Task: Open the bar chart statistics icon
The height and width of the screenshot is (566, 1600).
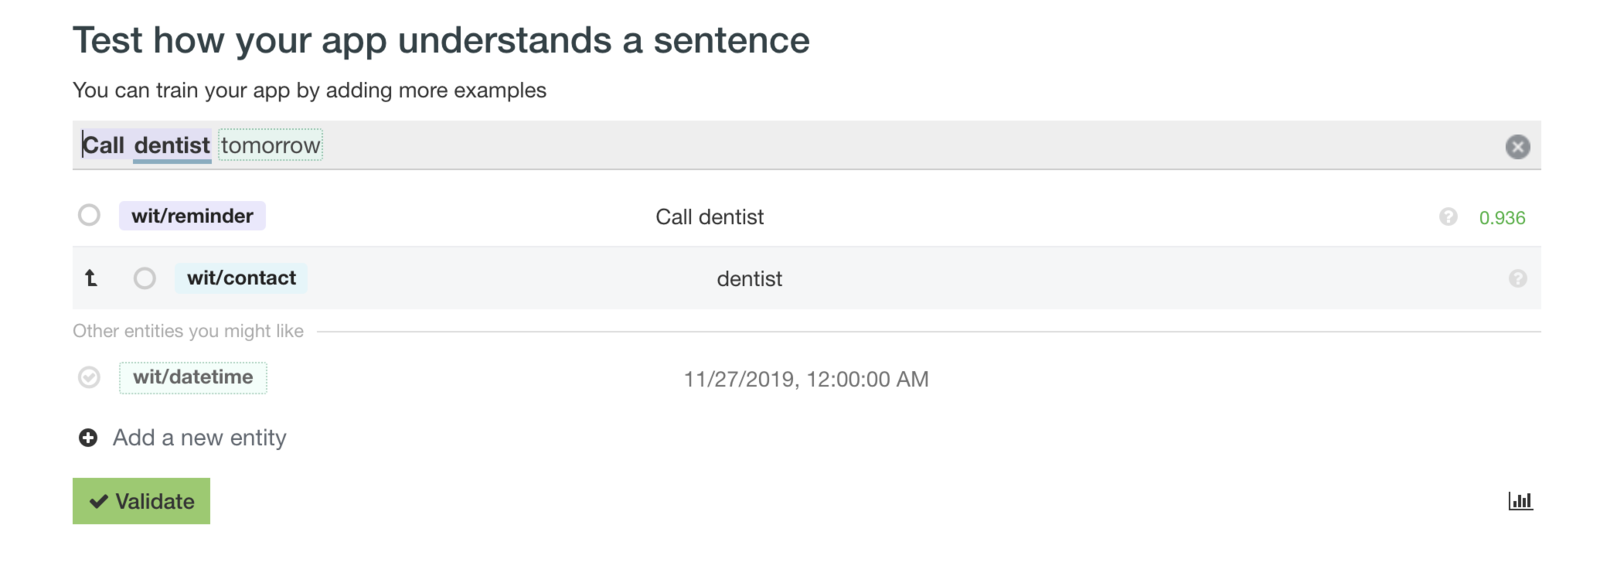Action: (1520, 501)
